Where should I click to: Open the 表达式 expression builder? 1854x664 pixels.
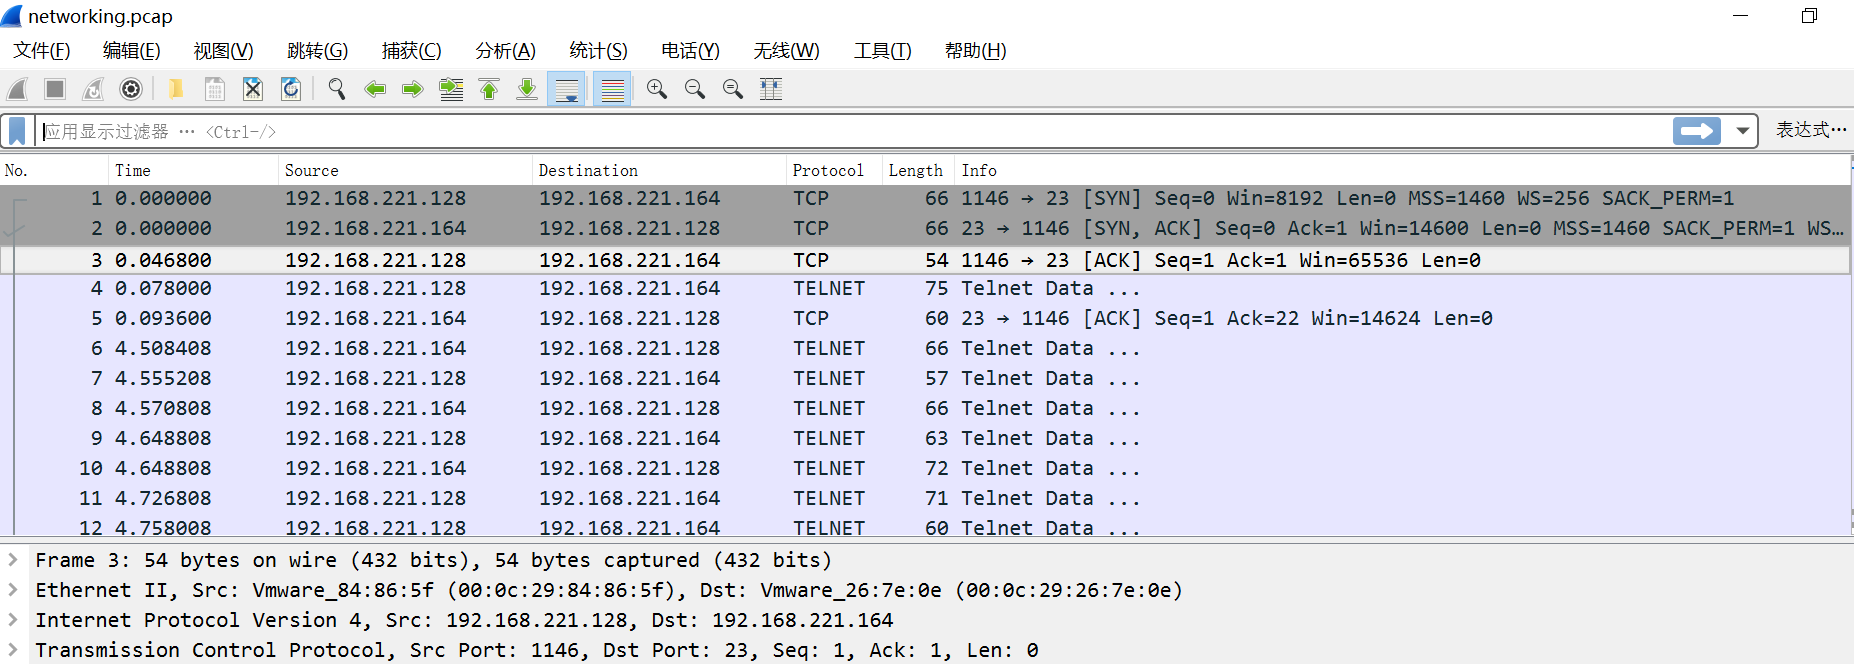(x=1811, y=131)
